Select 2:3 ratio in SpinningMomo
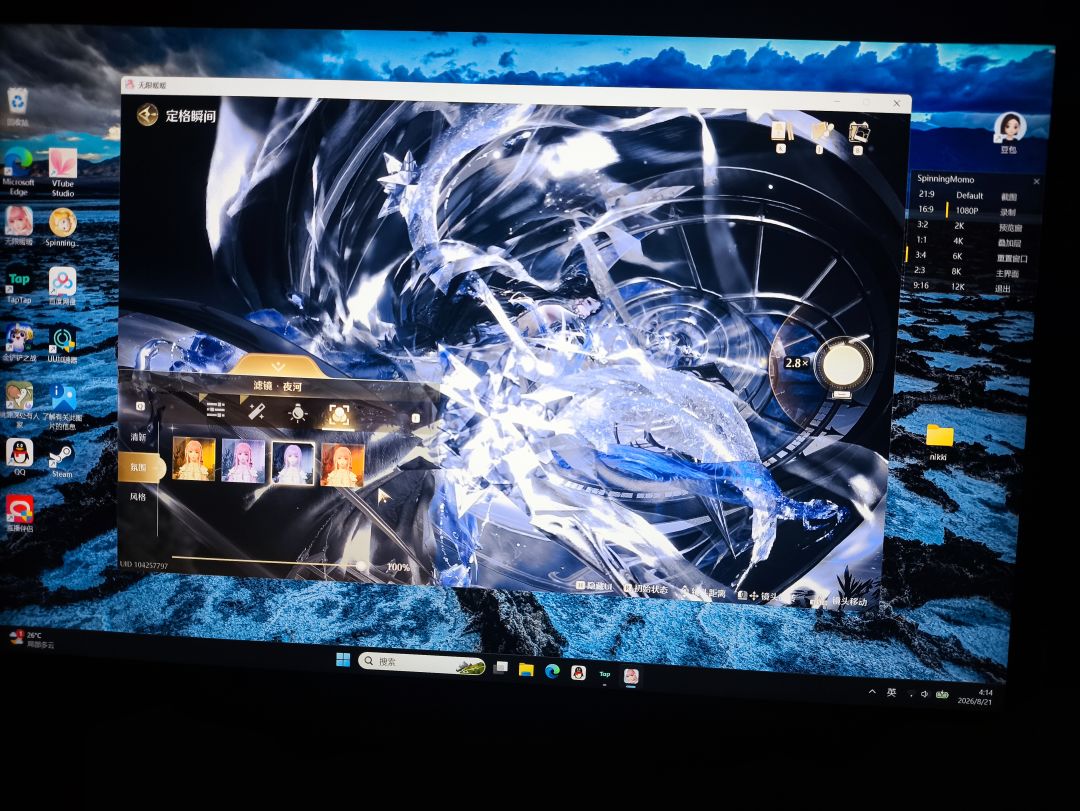The width and height of the screenshot is (1080, 811). coord(920,270)
